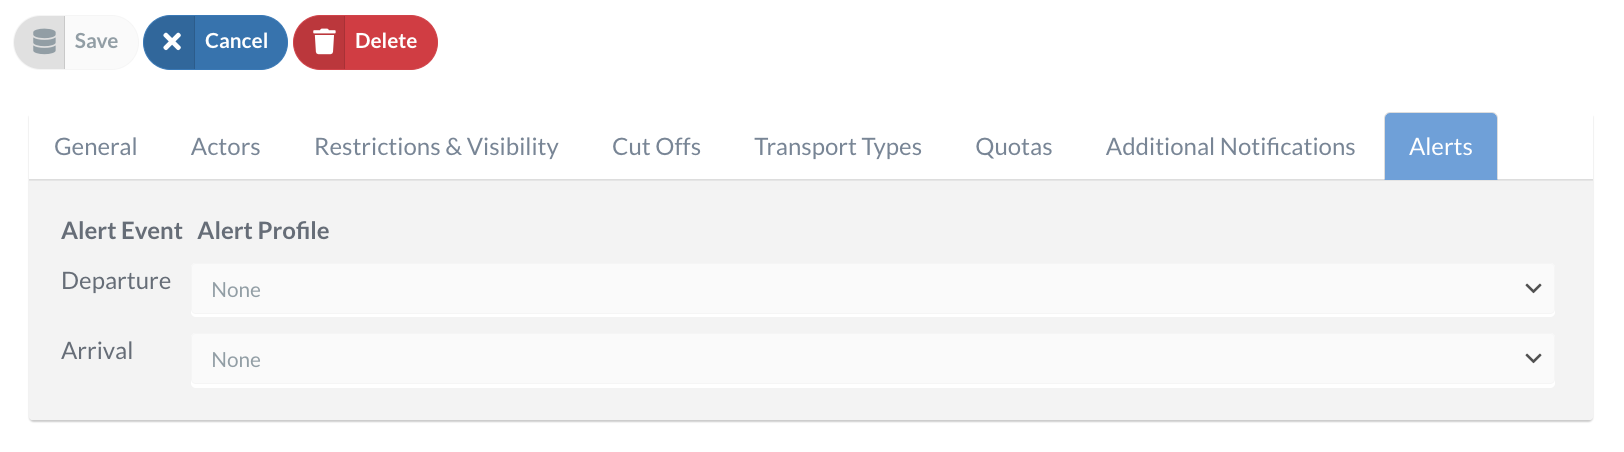Select the active Alerts tab

click(1440, 147)
